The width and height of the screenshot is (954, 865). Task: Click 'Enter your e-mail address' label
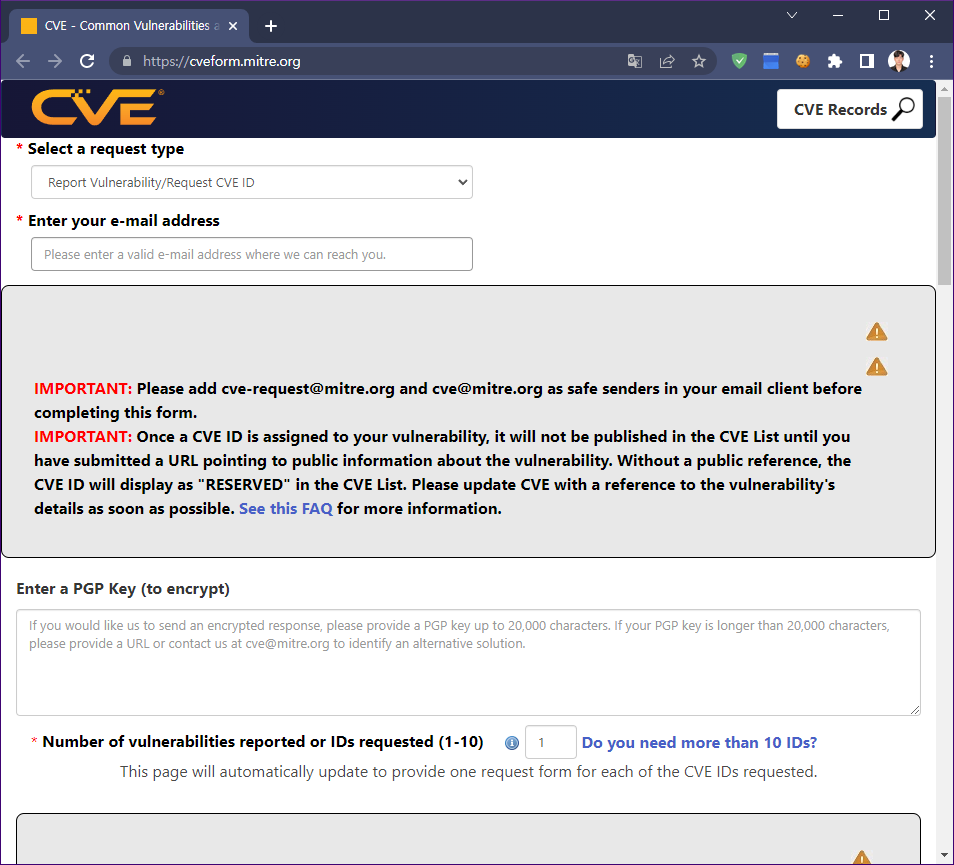click(124, 221)
